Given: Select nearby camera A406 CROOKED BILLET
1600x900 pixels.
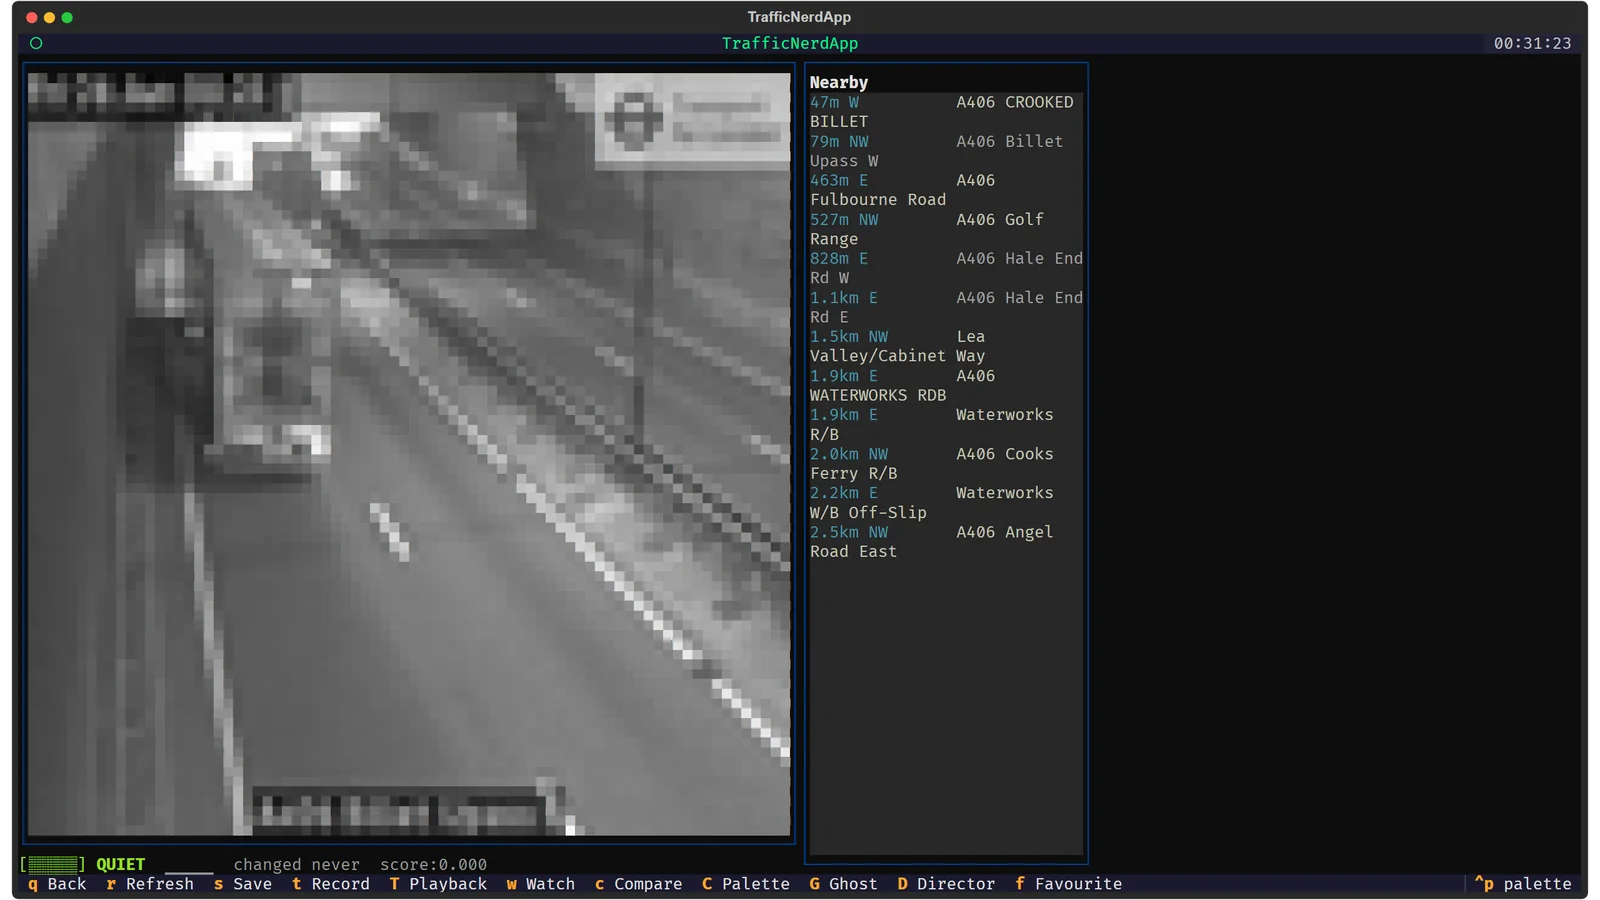Looking at the screenshot, I should pyautogui.click(x=946, y=112).
